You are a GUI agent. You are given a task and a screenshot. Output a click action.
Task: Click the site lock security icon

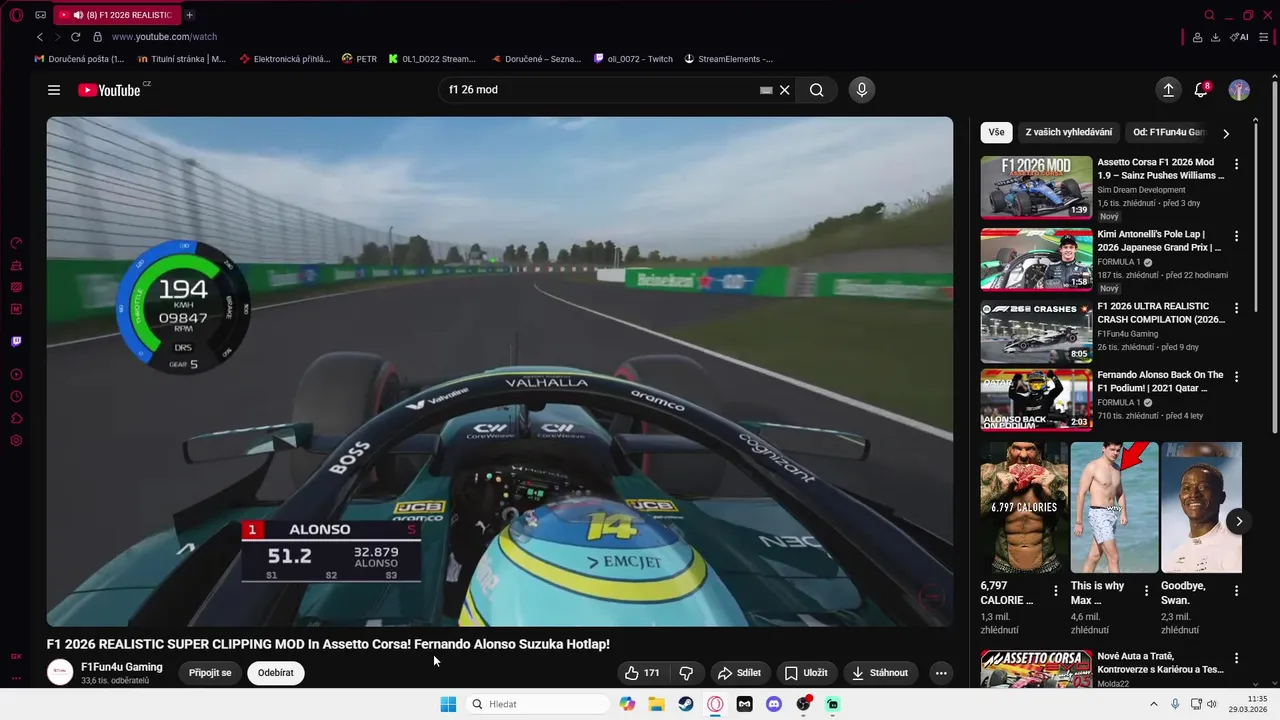(x=97, y=37)
